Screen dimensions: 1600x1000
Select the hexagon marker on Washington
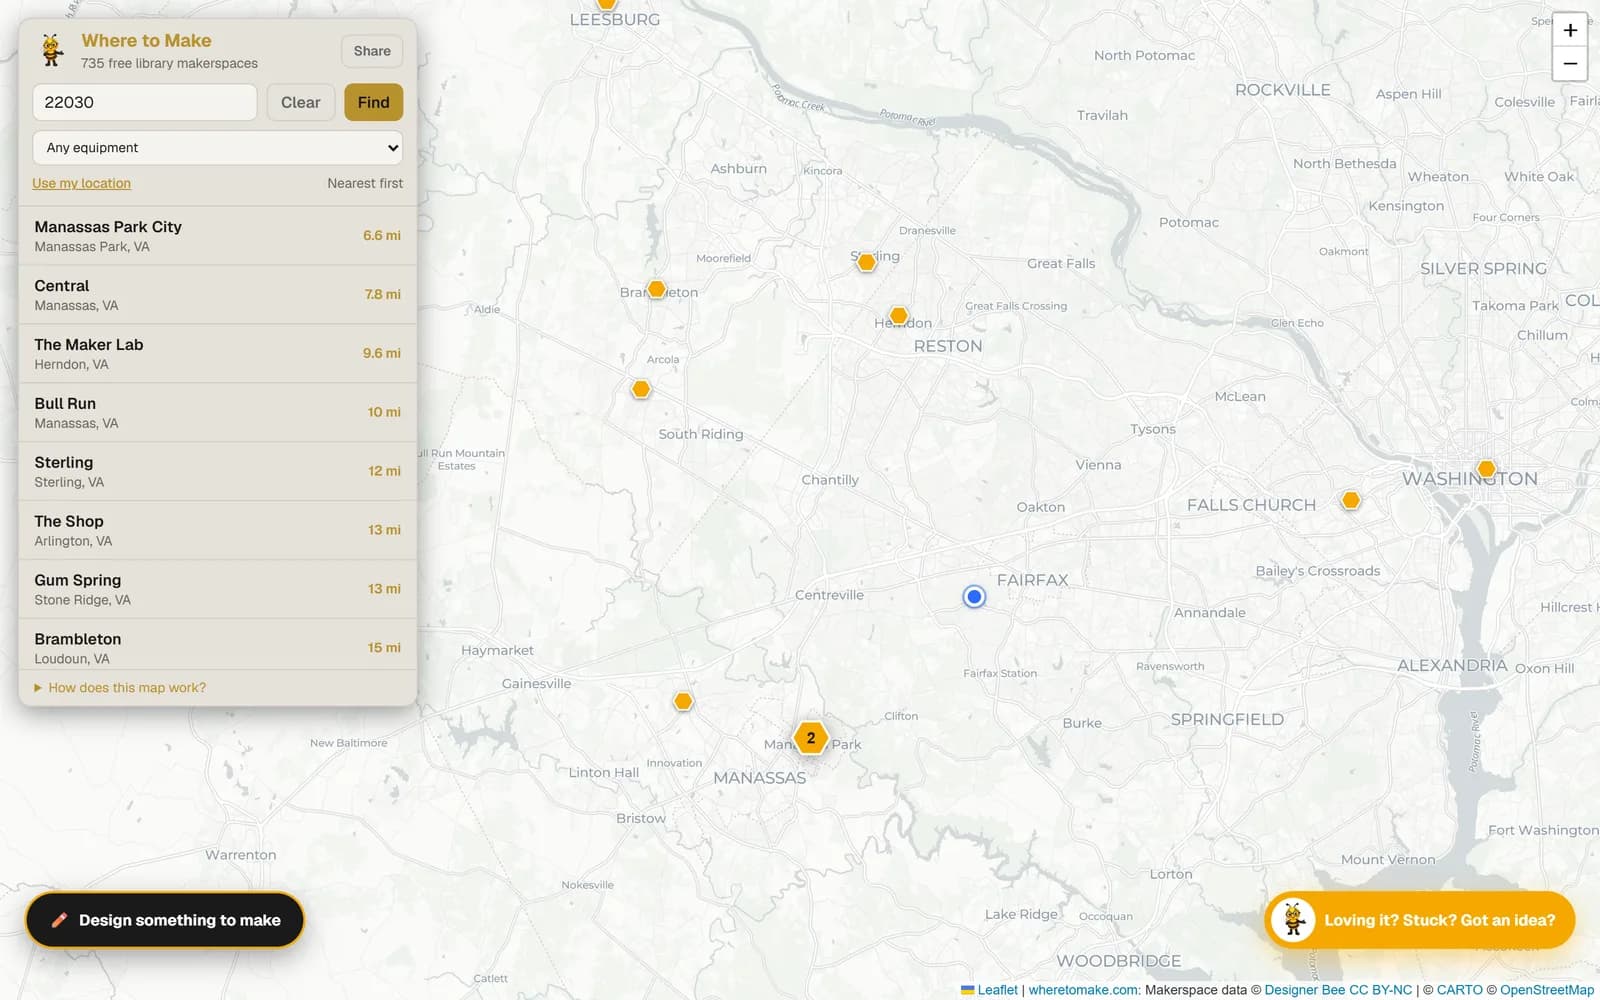click(x=1487, y=469)
